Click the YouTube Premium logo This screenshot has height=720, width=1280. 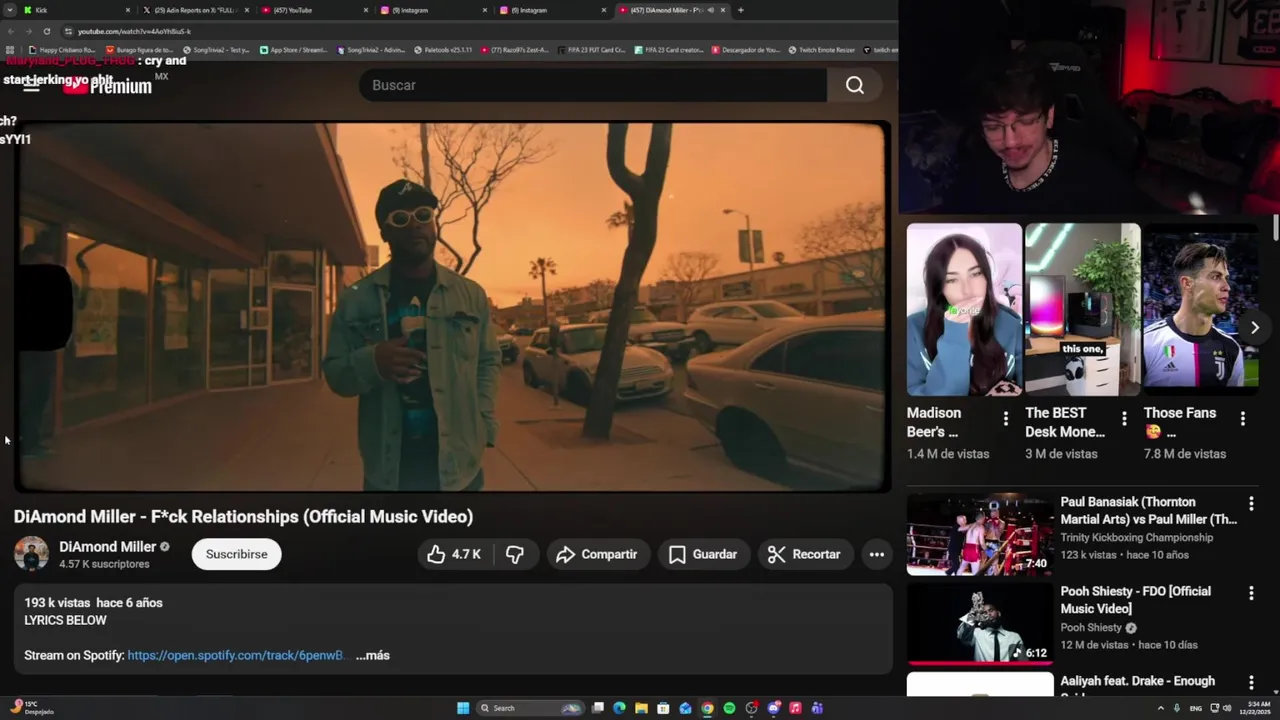click(108, 86)
